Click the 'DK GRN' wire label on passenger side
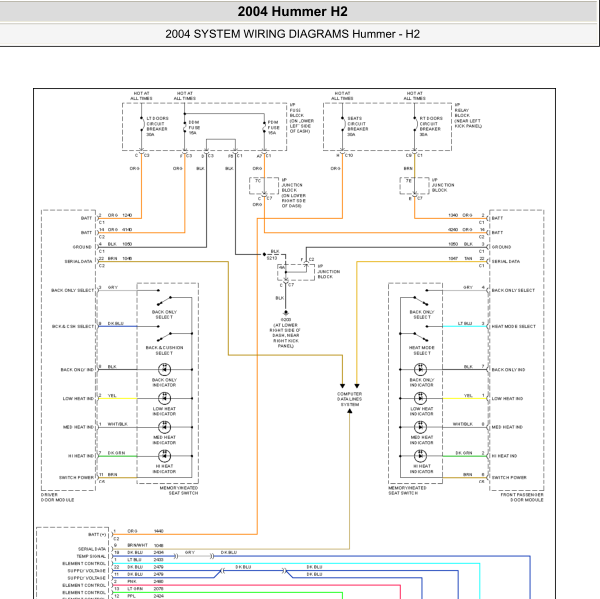The image size is (600, 599). coord(464,453)
